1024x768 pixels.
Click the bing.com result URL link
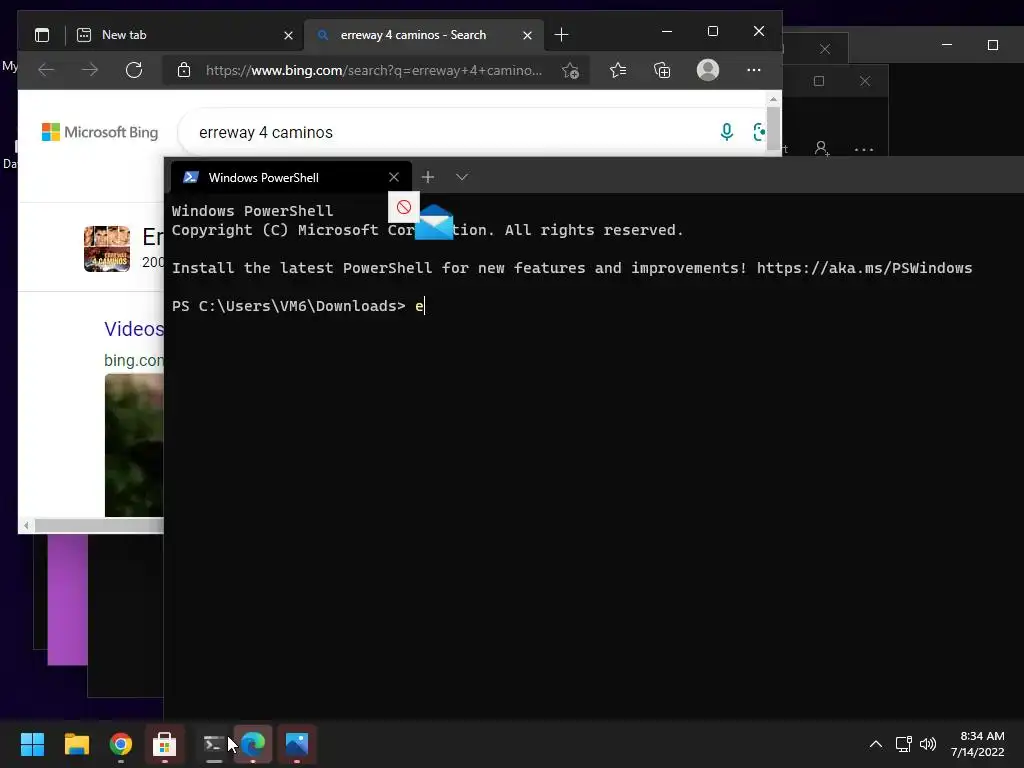pyautogui.click(x=134, y=360)
